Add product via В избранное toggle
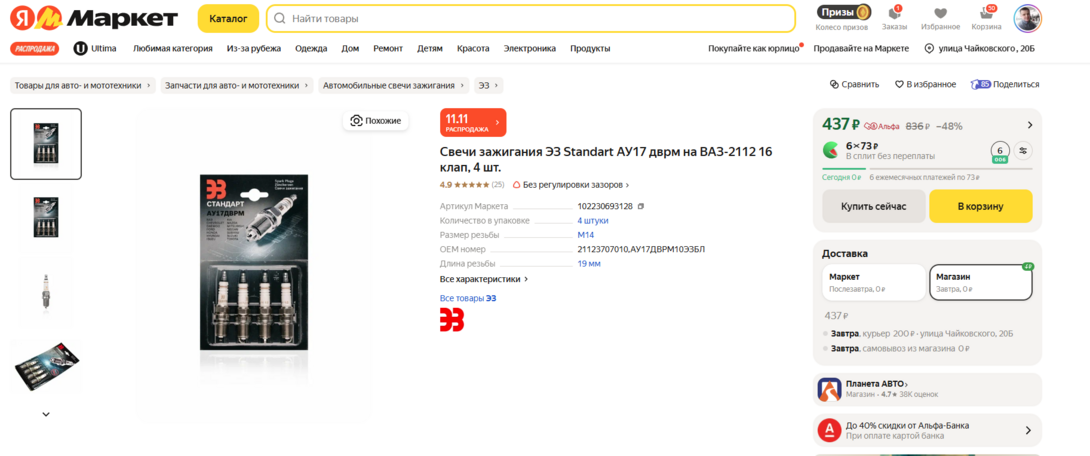1090x456 pixels. pos(925,85)
